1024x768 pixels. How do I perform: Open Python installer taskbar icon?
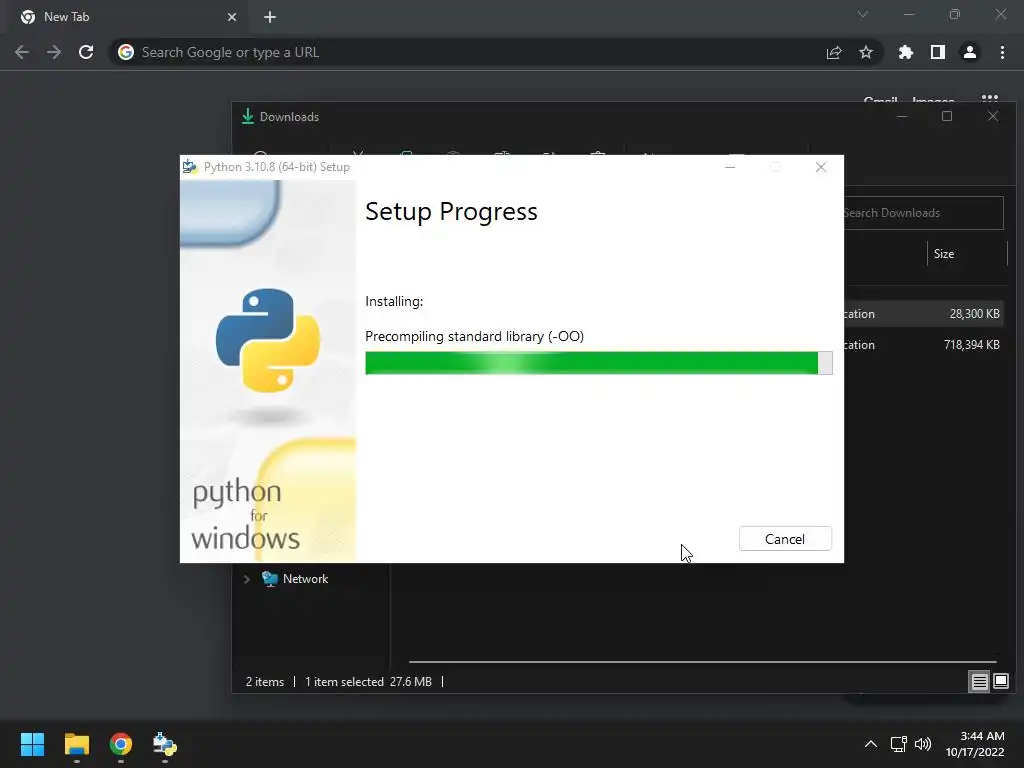165,744
